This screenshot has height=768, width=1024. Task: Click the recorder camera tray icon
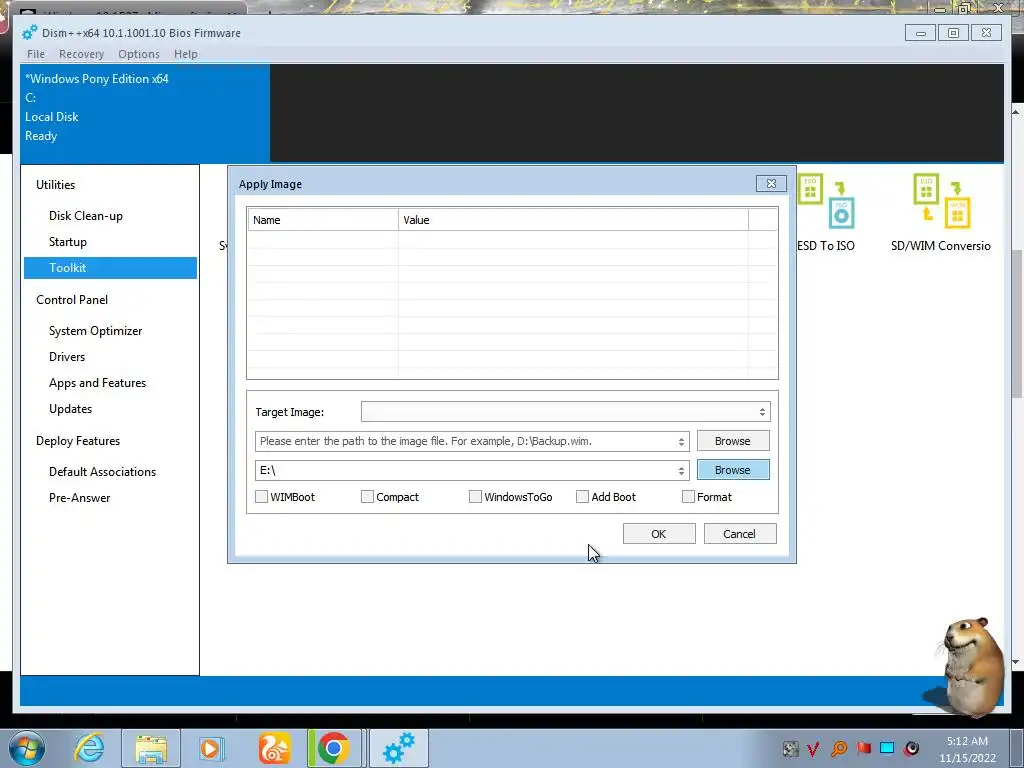(x=912, y=748)
